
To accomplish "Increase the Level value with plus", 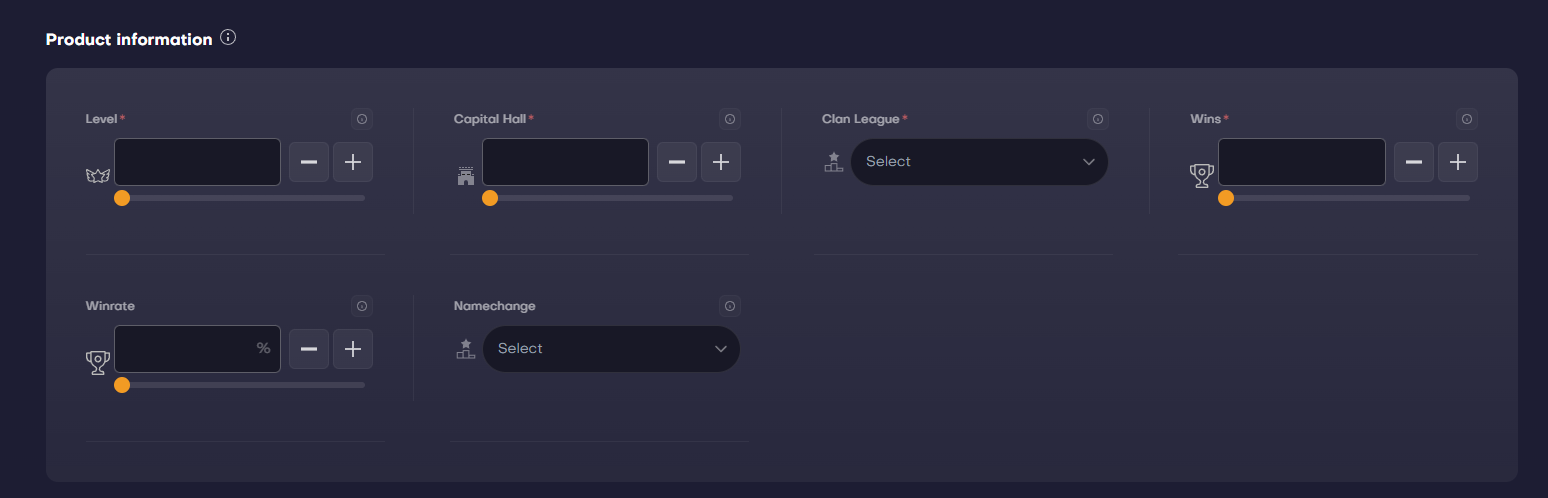I will pos(353,162).
